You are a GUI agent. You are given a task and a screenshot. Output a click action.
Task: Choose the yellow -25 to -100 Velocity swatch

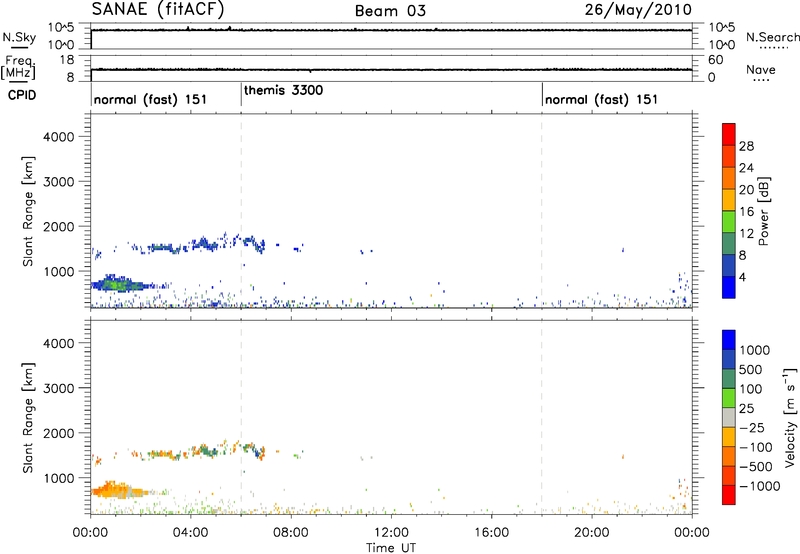(x=729, y=437)
